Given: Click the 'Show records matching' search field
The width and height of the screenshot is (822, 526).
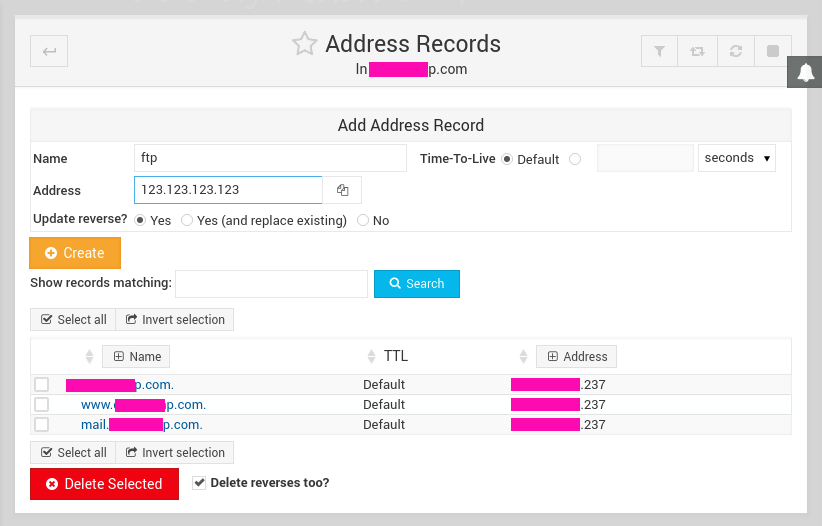Looking at the screenshot, I should point(271,284).
